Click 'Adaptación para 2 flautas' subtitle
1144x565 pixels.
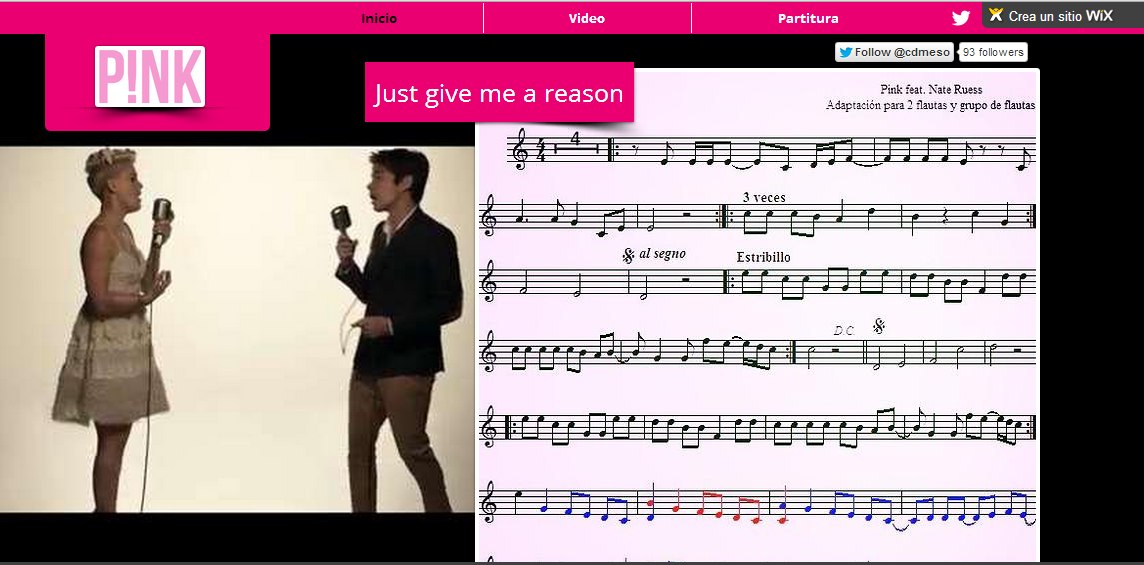(930, 105)
